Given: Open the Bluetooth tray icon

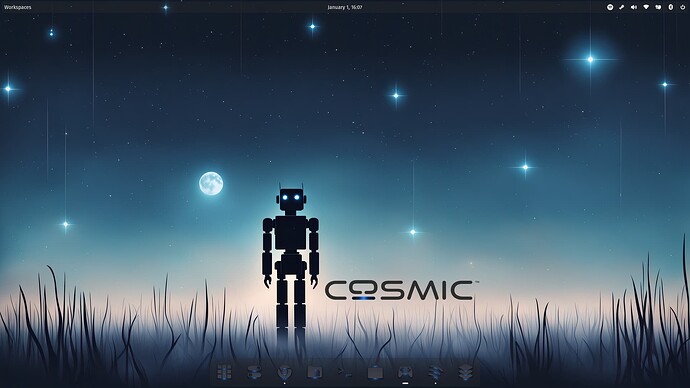Looking at the screenshot, I should pyautogui.click(x=671, y=7).
